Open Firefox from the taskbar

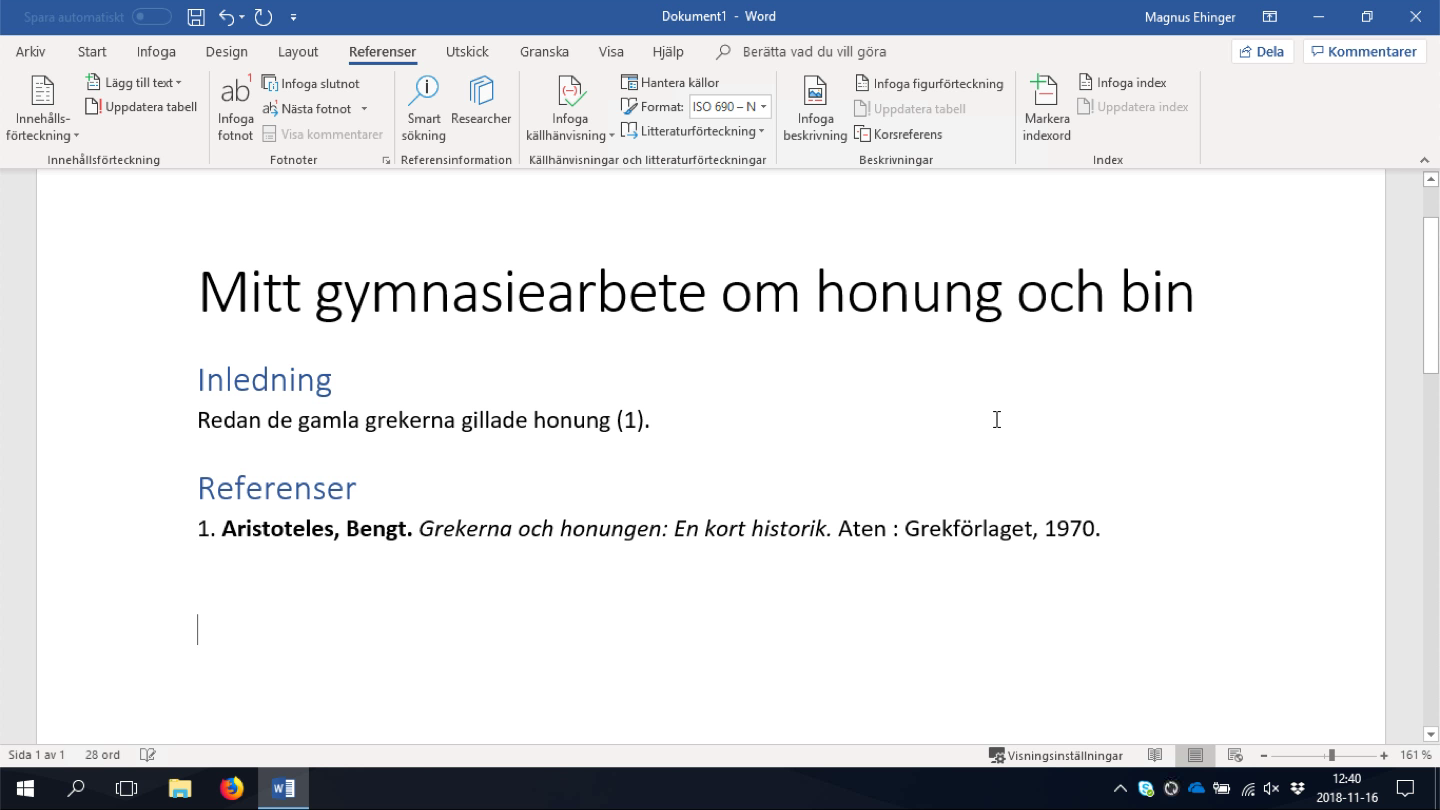(x=231, y=788)
